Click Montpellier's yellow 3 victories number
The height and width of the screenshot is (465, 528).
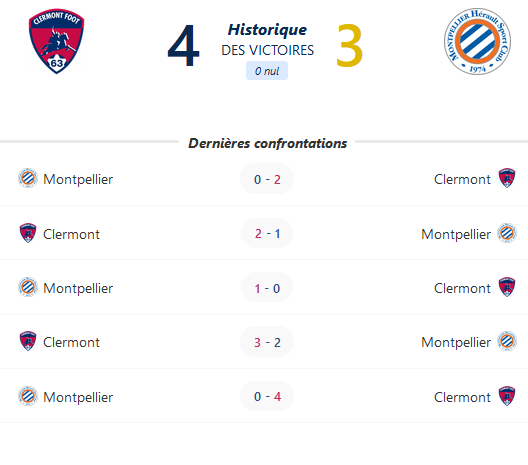(x=350, y=45)
